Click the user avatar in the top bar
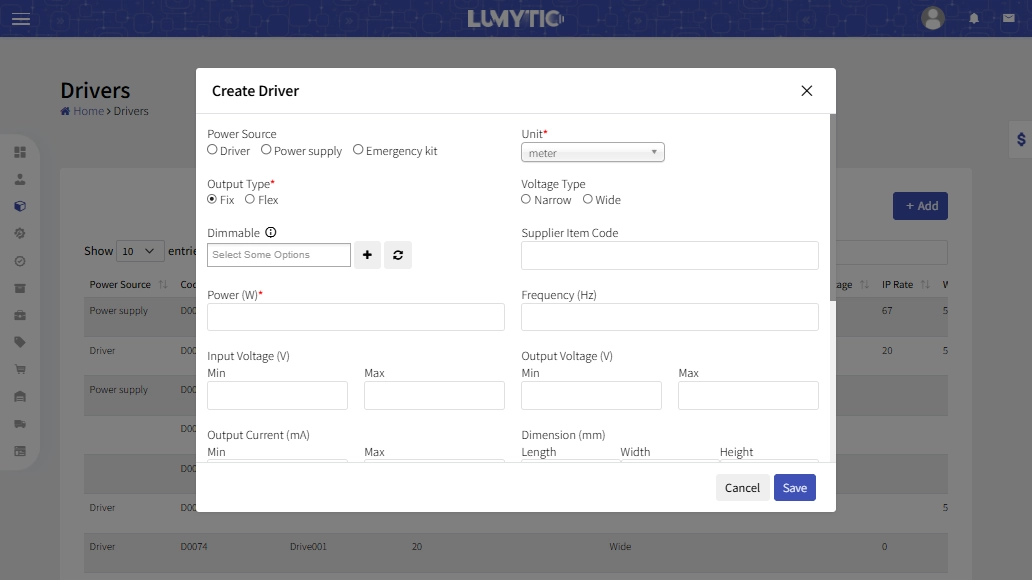The height and width of the screenshot is (580, 1032). (x=932, y=18)
